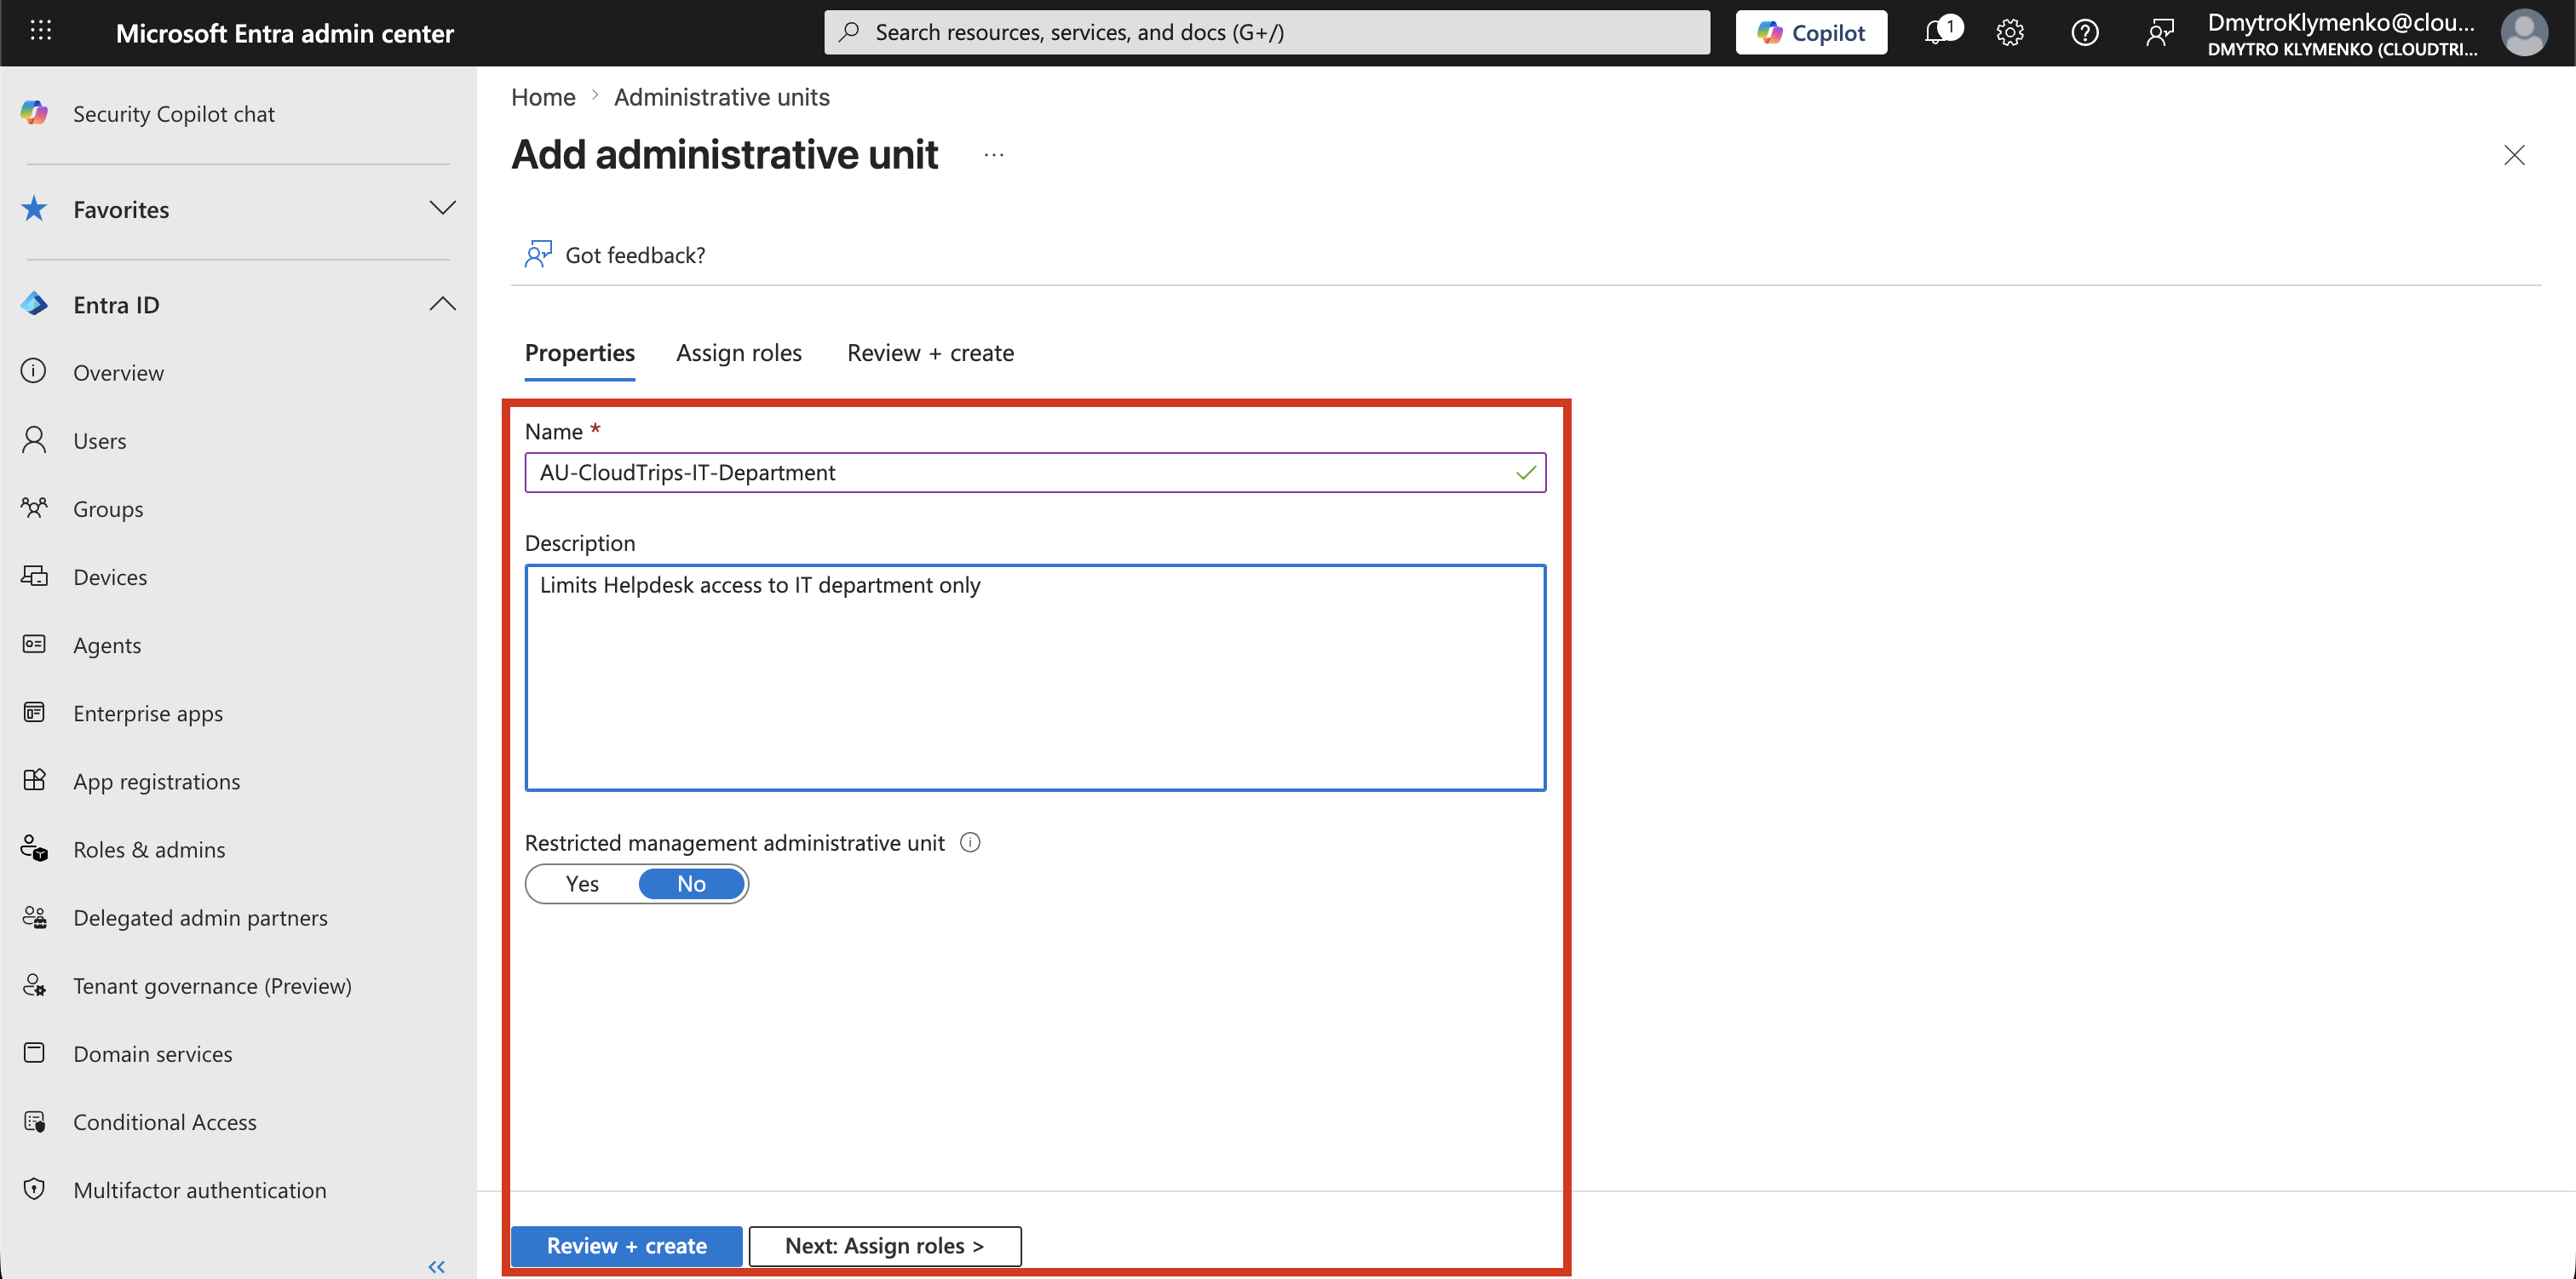Viewport: 2576px width, 1279px height.
Task: Click the Groups people icon
Action: (x=34, y=508)
